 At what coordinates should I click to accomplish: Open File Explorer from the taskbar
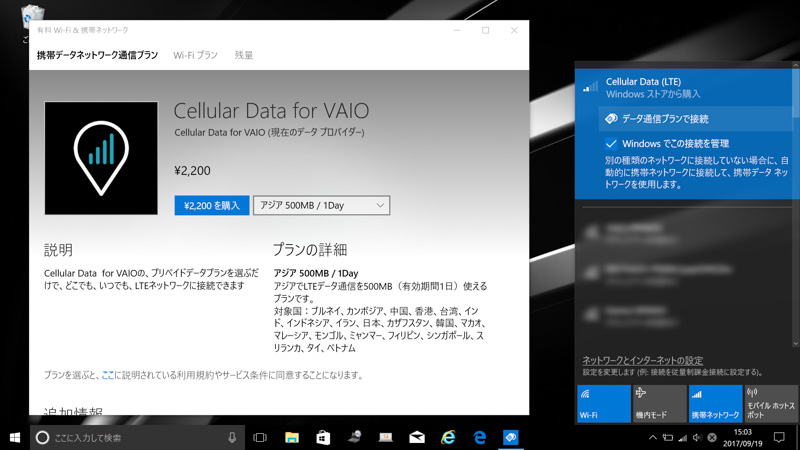292,437
